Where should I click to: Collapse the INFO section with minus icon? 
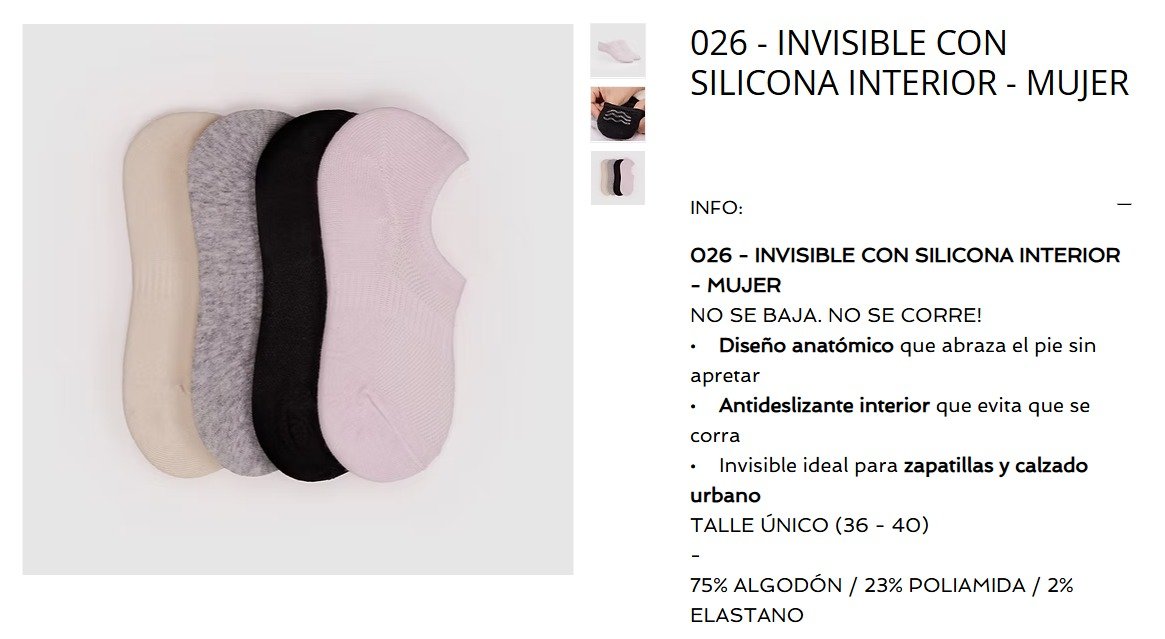[1124, 204]
